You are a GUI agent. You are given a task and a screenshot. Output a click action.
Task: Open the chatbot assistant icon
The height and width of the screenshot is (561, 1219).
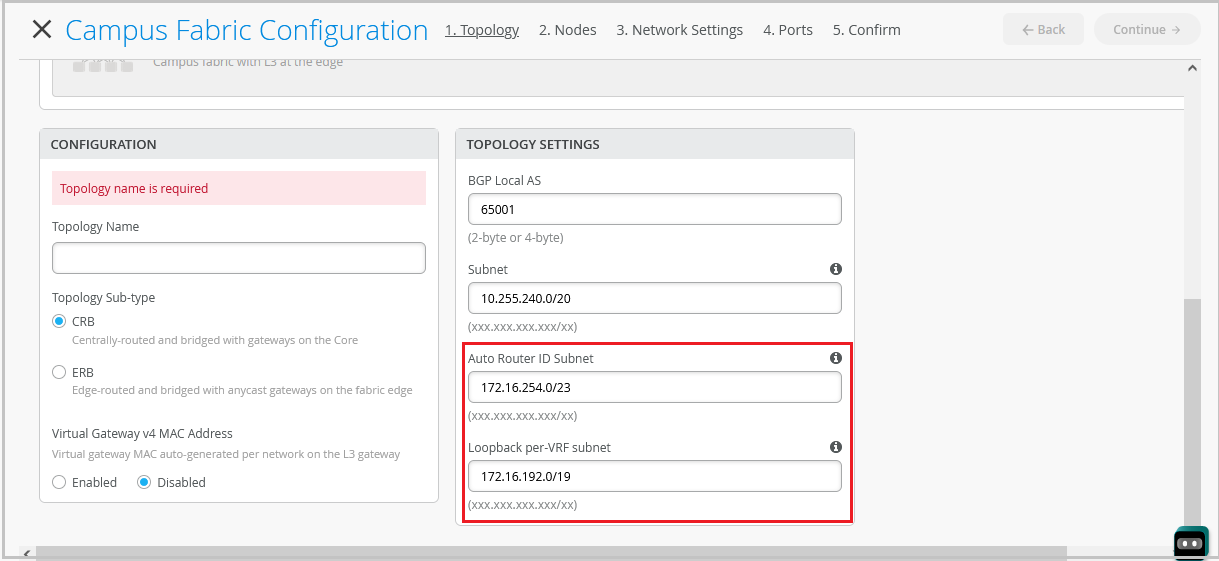coord(1190,543)
